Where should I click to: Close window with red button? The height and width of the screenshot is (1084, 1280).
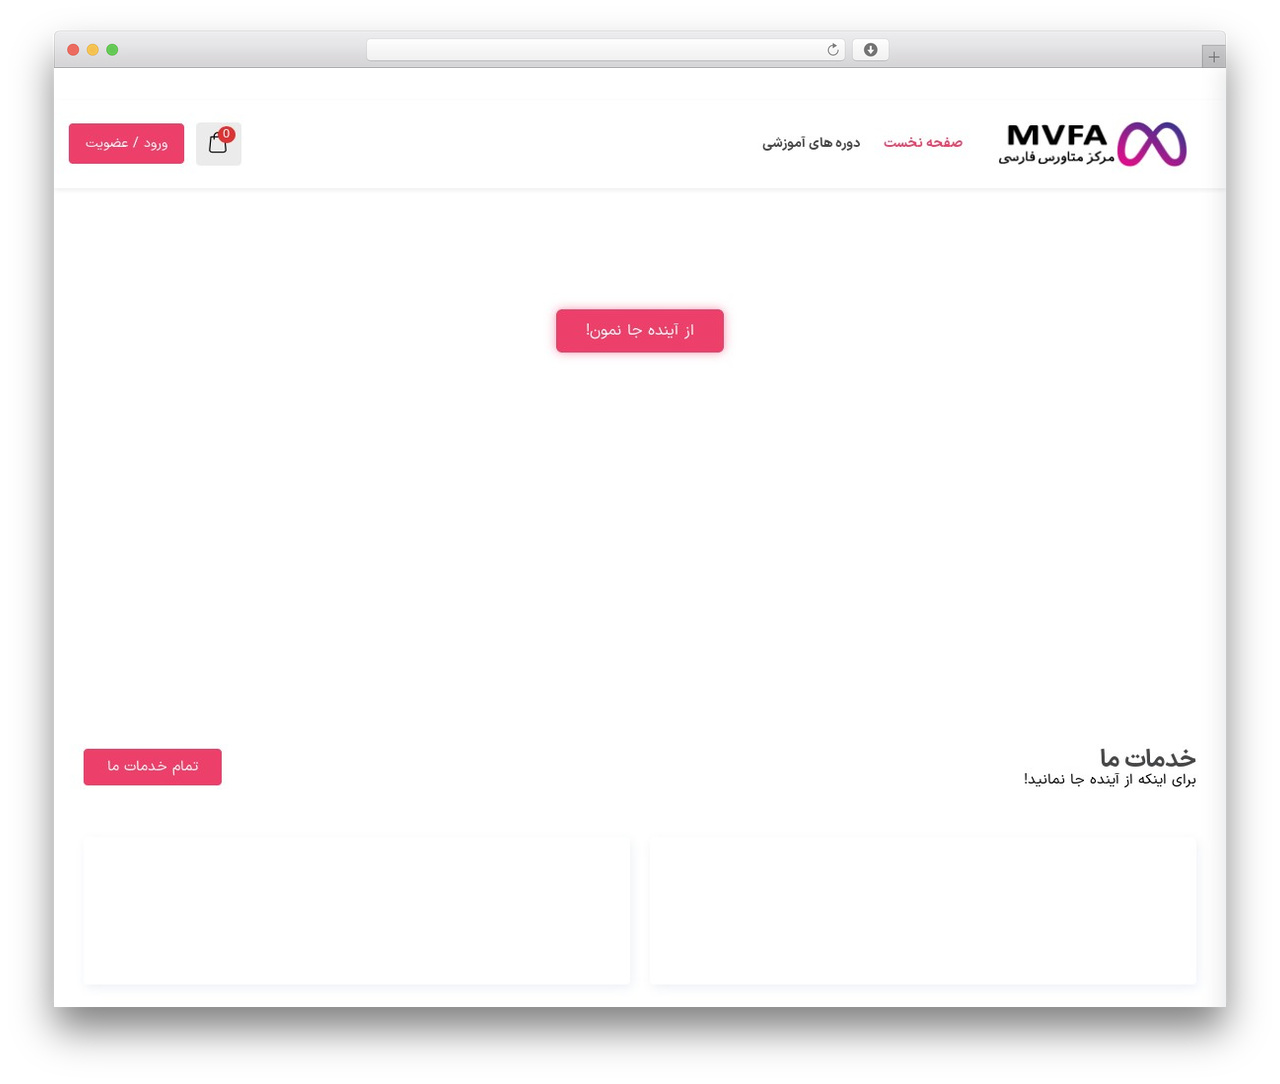[73, 50]
